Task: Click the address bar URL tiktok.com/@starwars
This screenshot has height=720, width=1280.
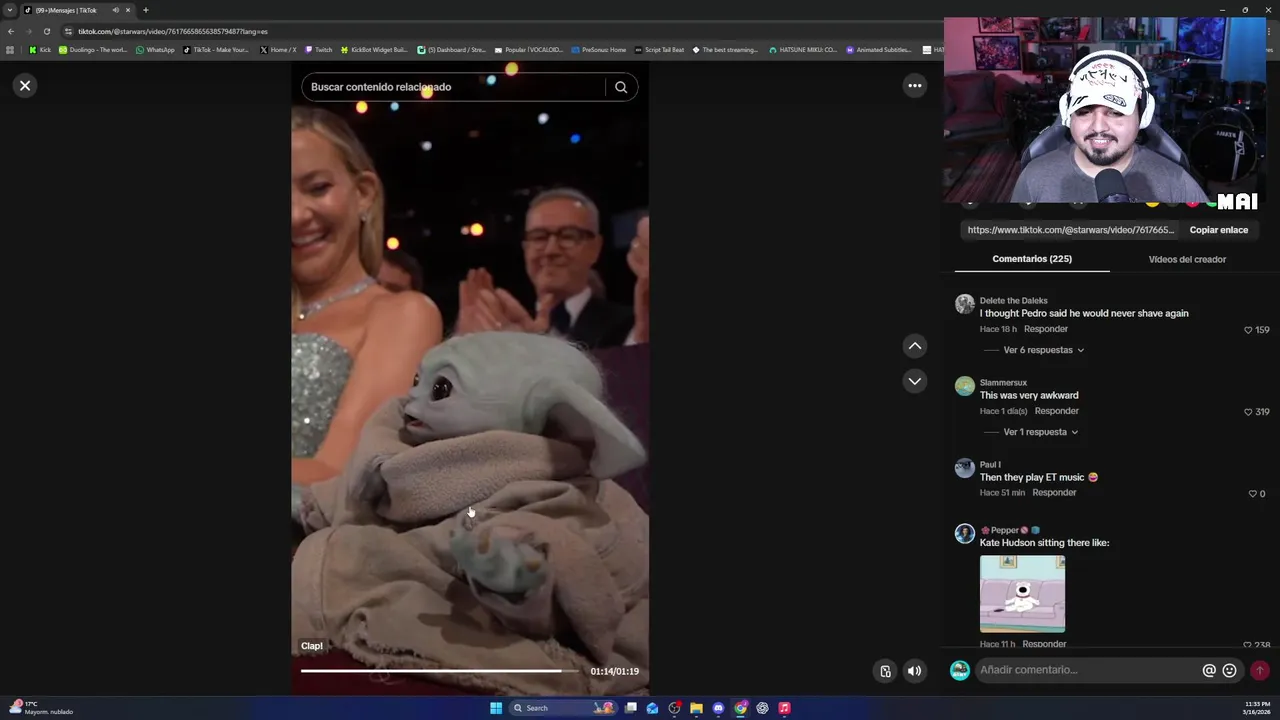Action: point(173,31)
